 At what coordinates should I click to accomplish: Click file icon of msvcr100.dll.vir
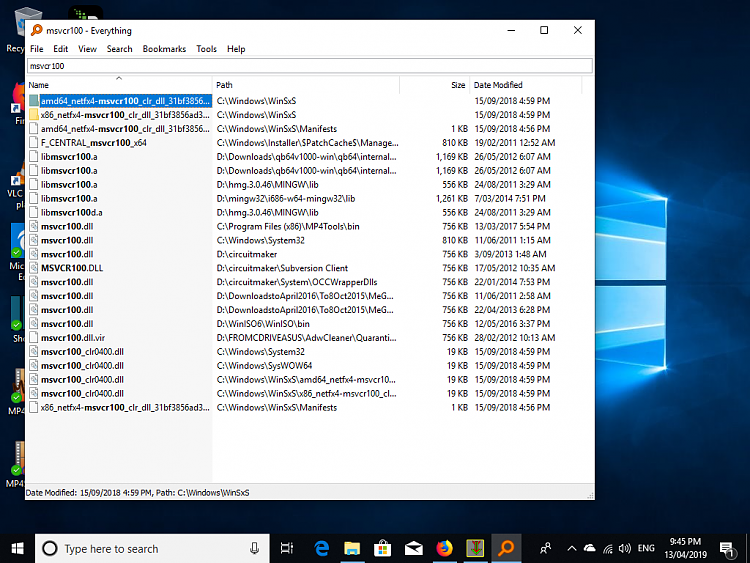click(x=33, y=338)
